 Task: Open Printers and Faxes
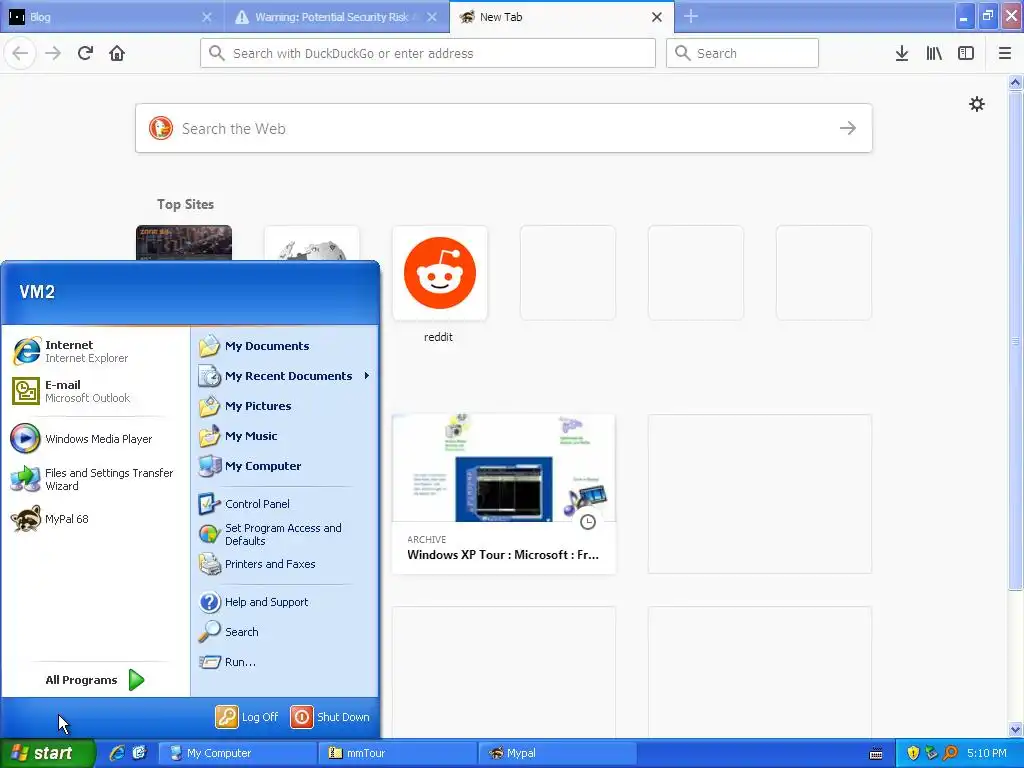284,564
